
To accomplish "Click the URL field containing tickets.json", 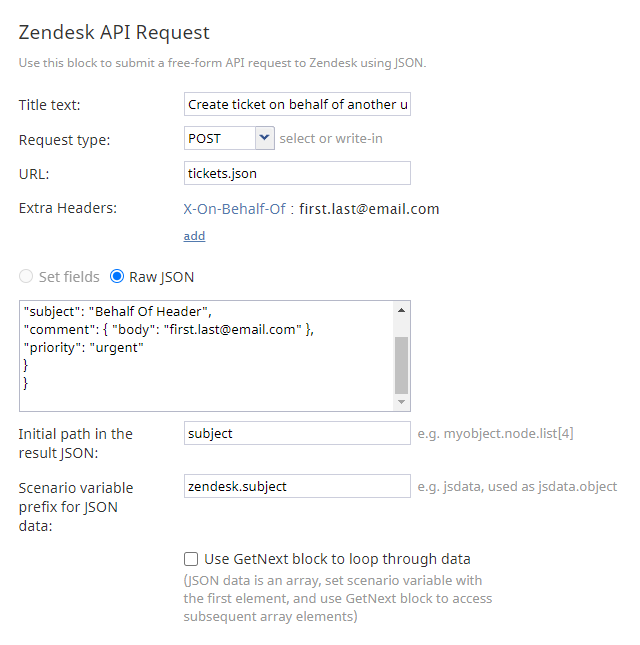I will point(297,173).
